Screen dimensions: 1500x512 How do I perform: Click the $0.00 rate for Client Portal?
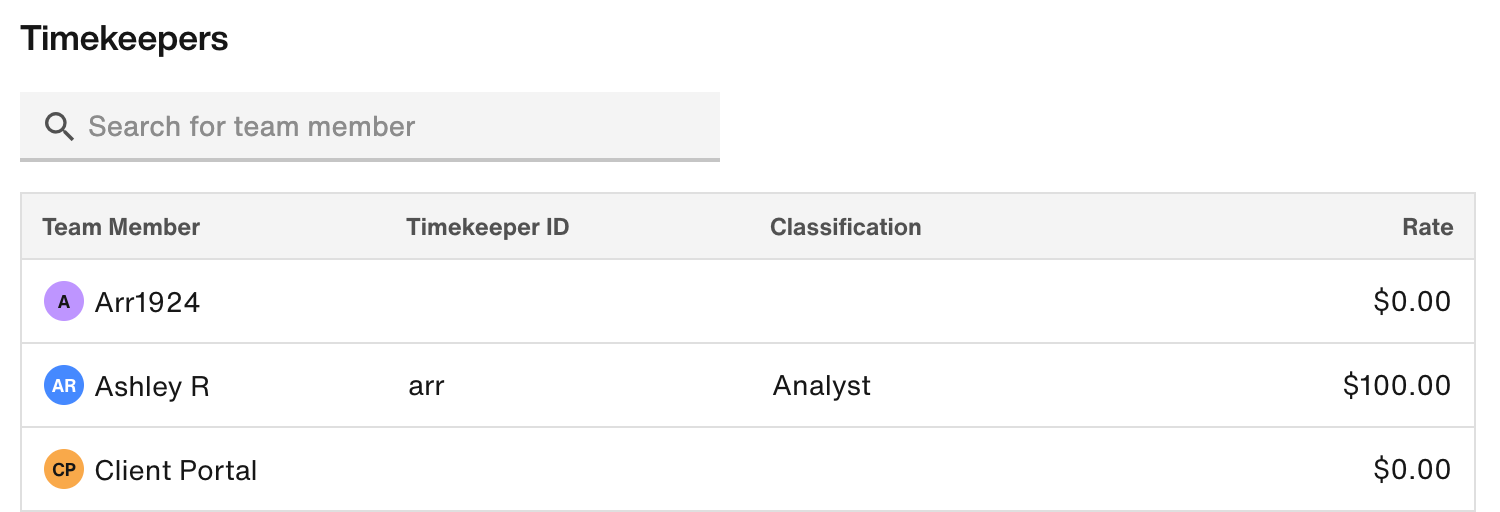click(1412, 469)
